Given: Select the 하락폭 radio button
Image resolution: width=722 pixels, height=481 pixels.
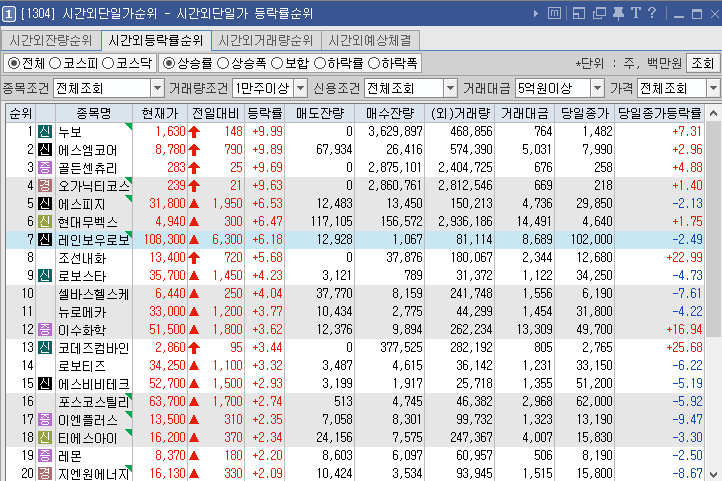Looking at the screenshot, I should pos(374,63).
